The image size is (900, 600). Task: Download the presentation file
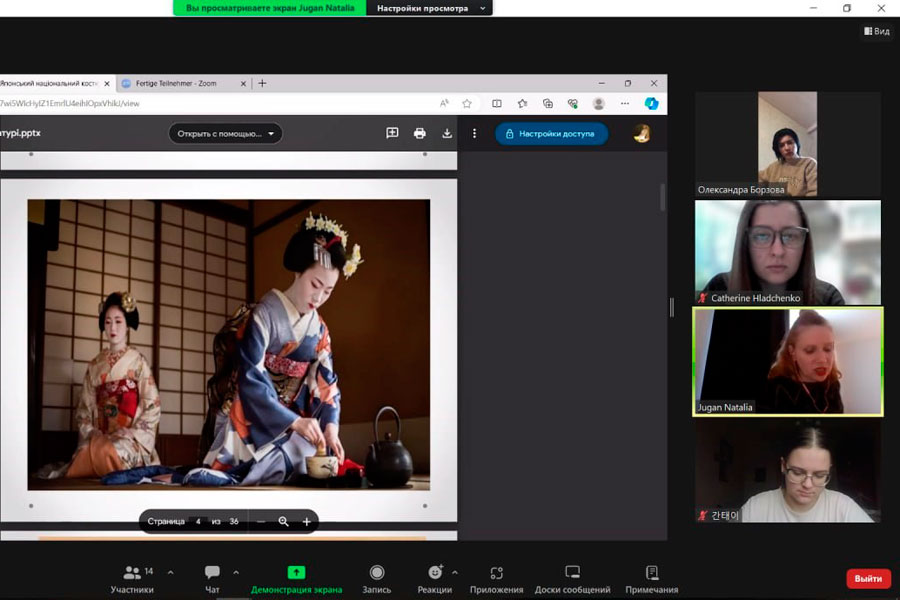[x=447, y=133]
